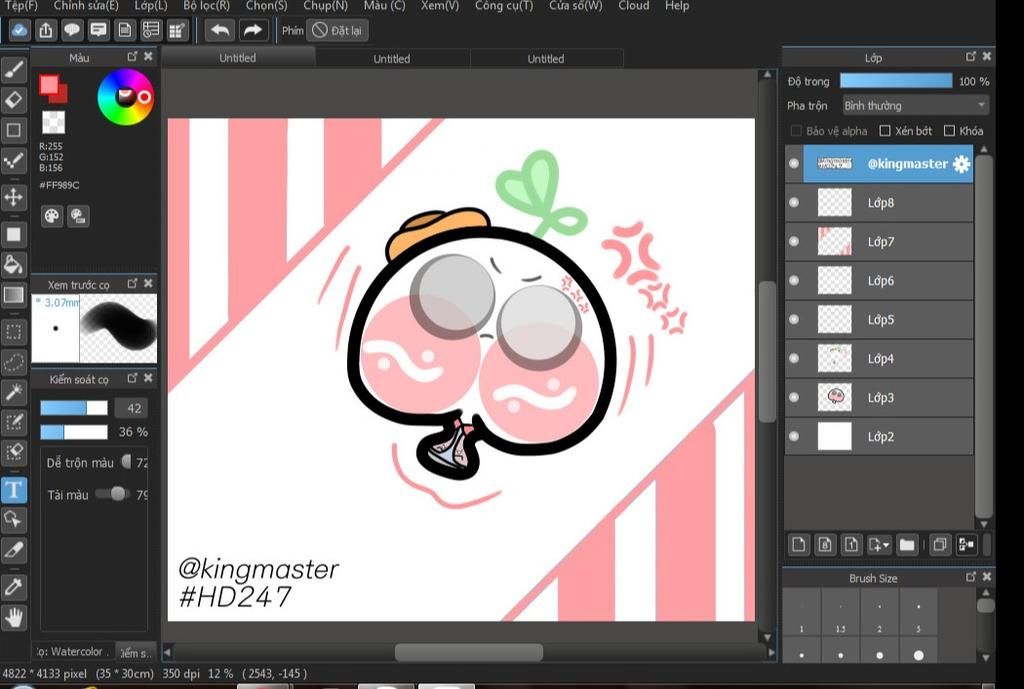Viewport: 1024px width, 689px height.
Task: Duplicate the current layer
Action: pos(940,545)
